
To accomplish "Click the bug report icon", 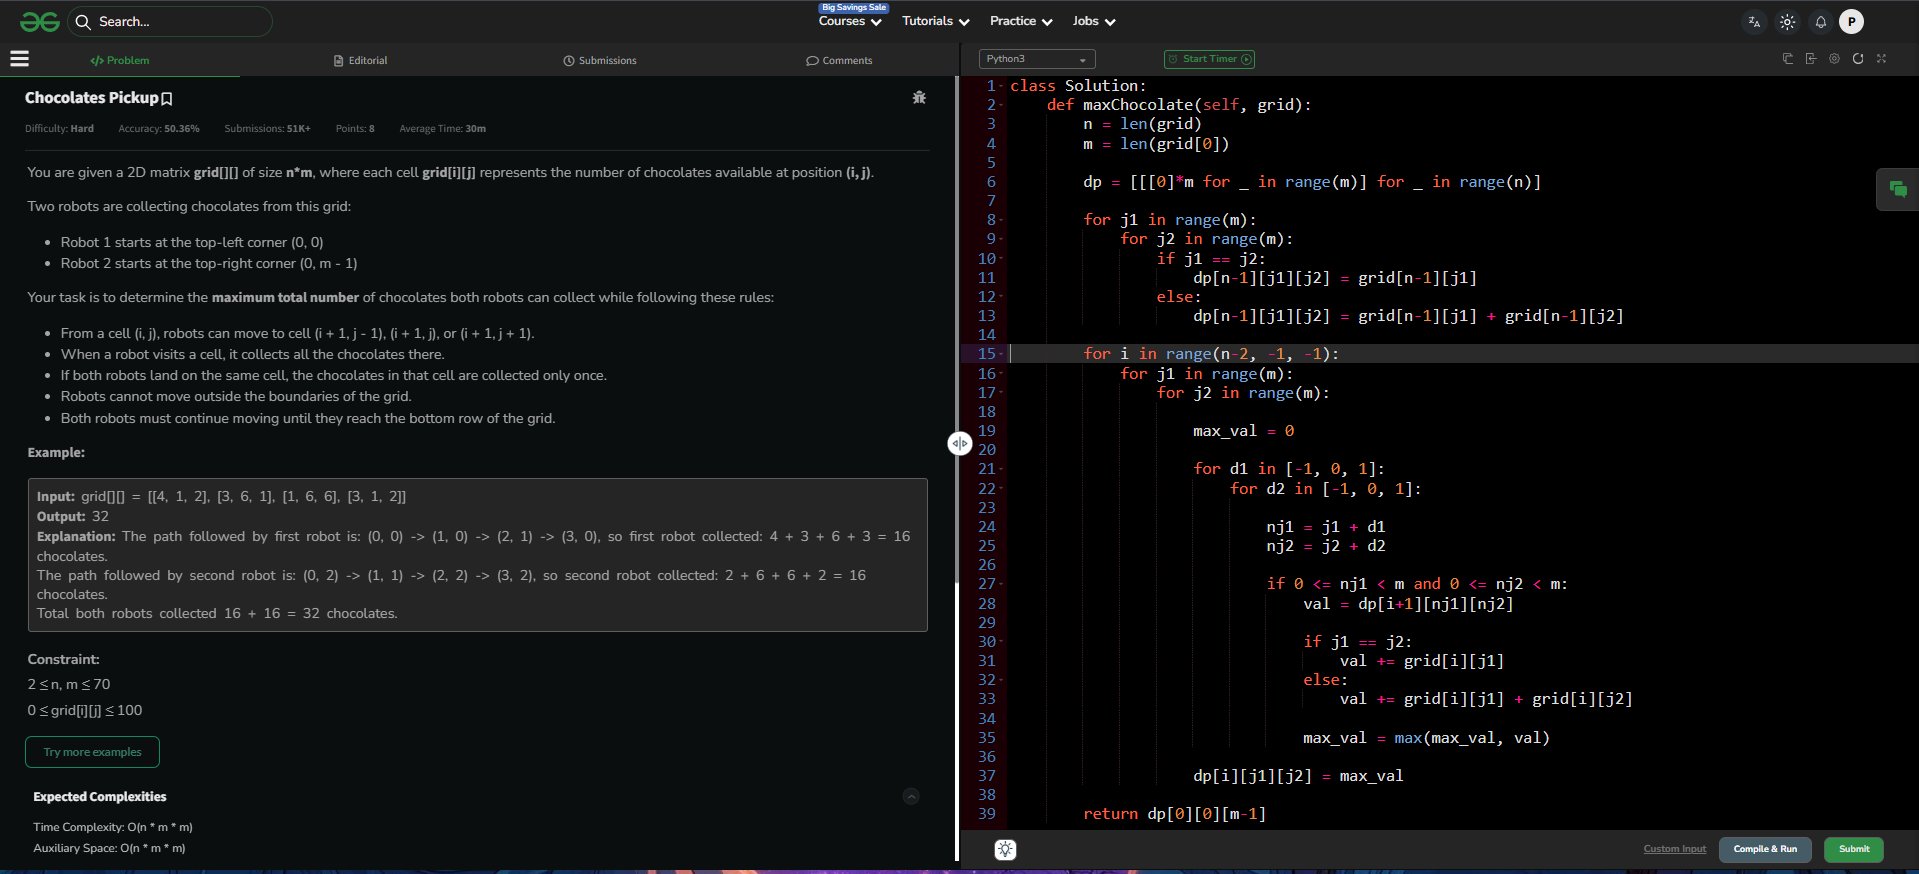I will click(x=919, y=98).
